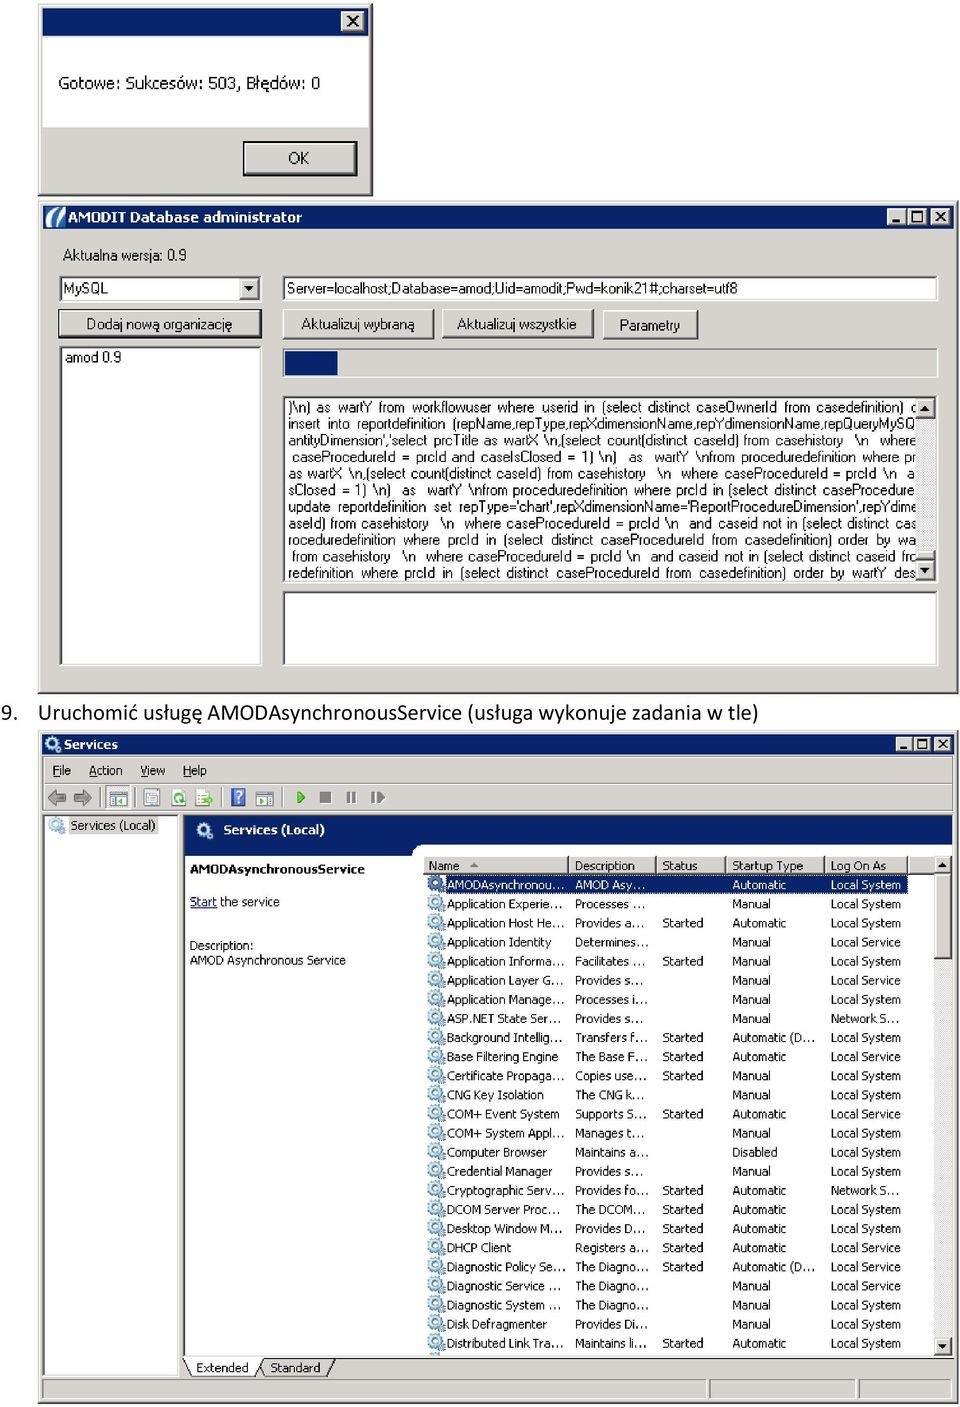Click gear icon of Application Identity row
Image resolution: width=960 pixels, height=1407 pixels.
pyautogui.click(x=436, y=942)
